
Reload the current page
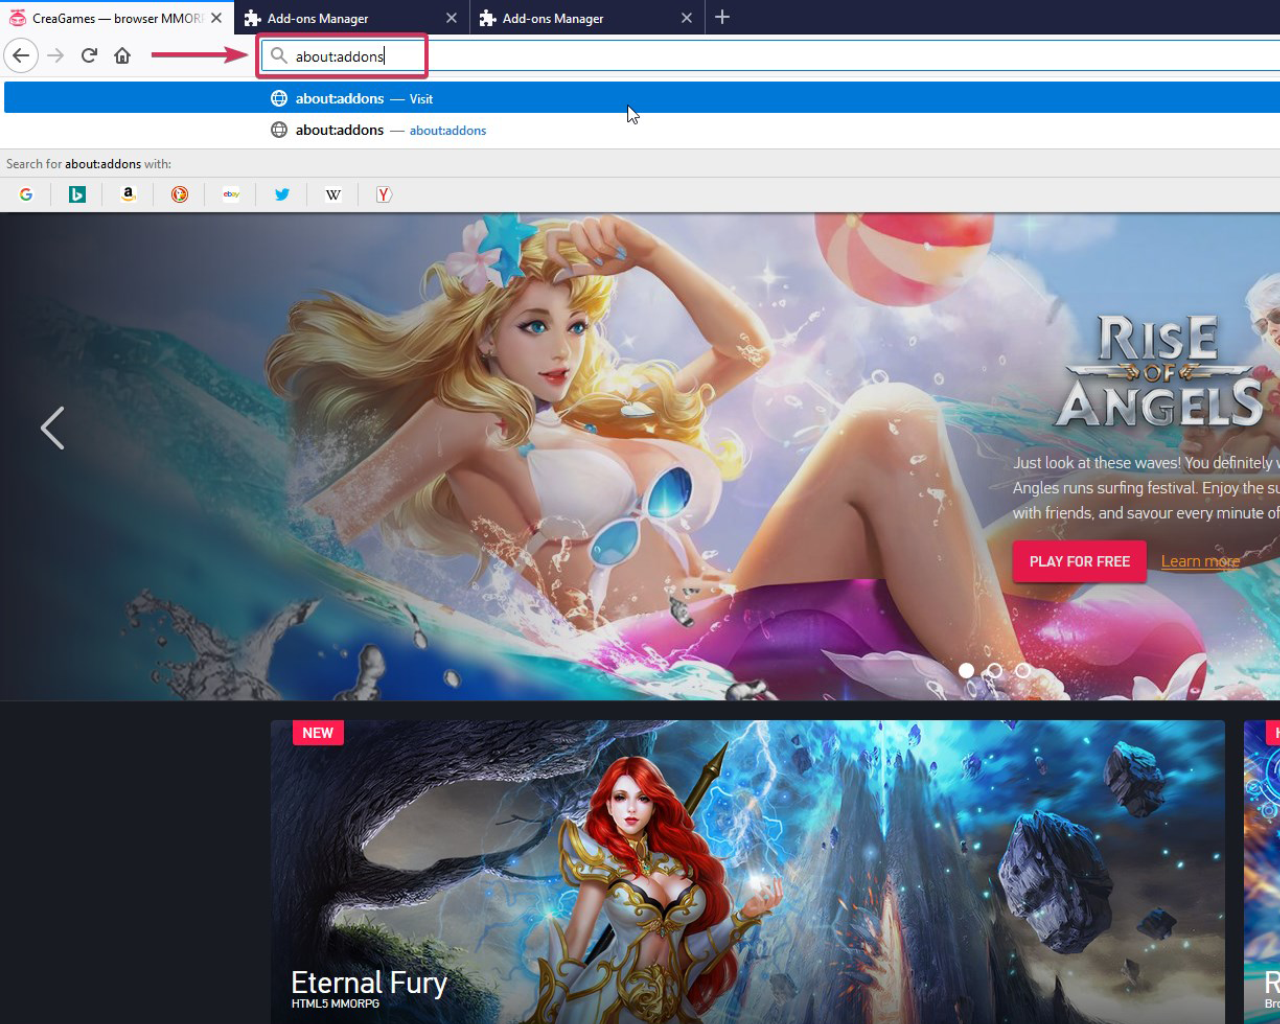pyautogui.click(x=89, y=56)
